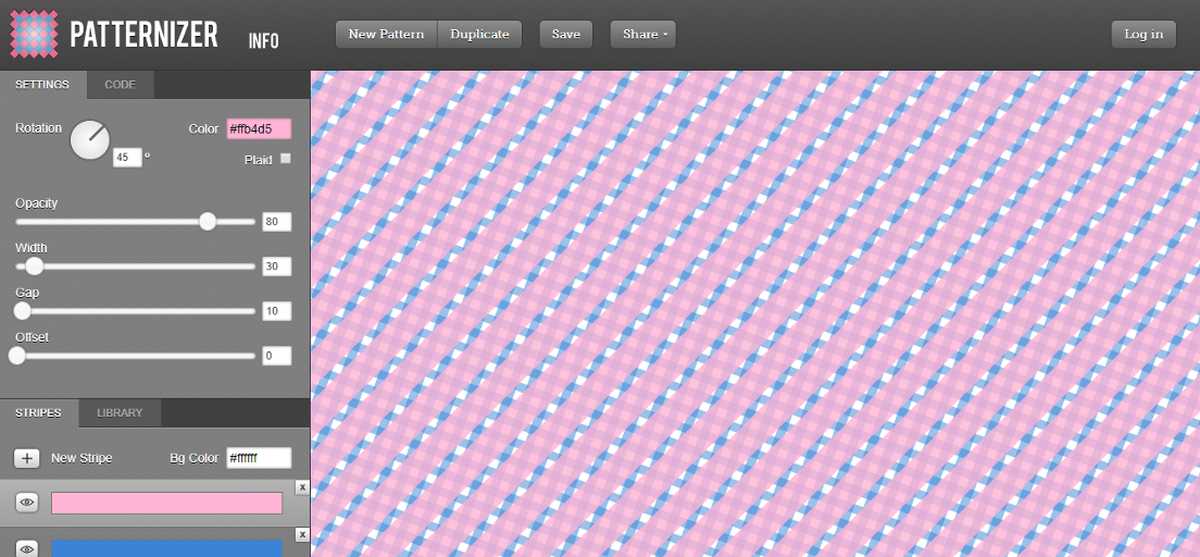Open the Share dropdown menu
Viewport: 1200px width, 557px height.
(643, 34)
